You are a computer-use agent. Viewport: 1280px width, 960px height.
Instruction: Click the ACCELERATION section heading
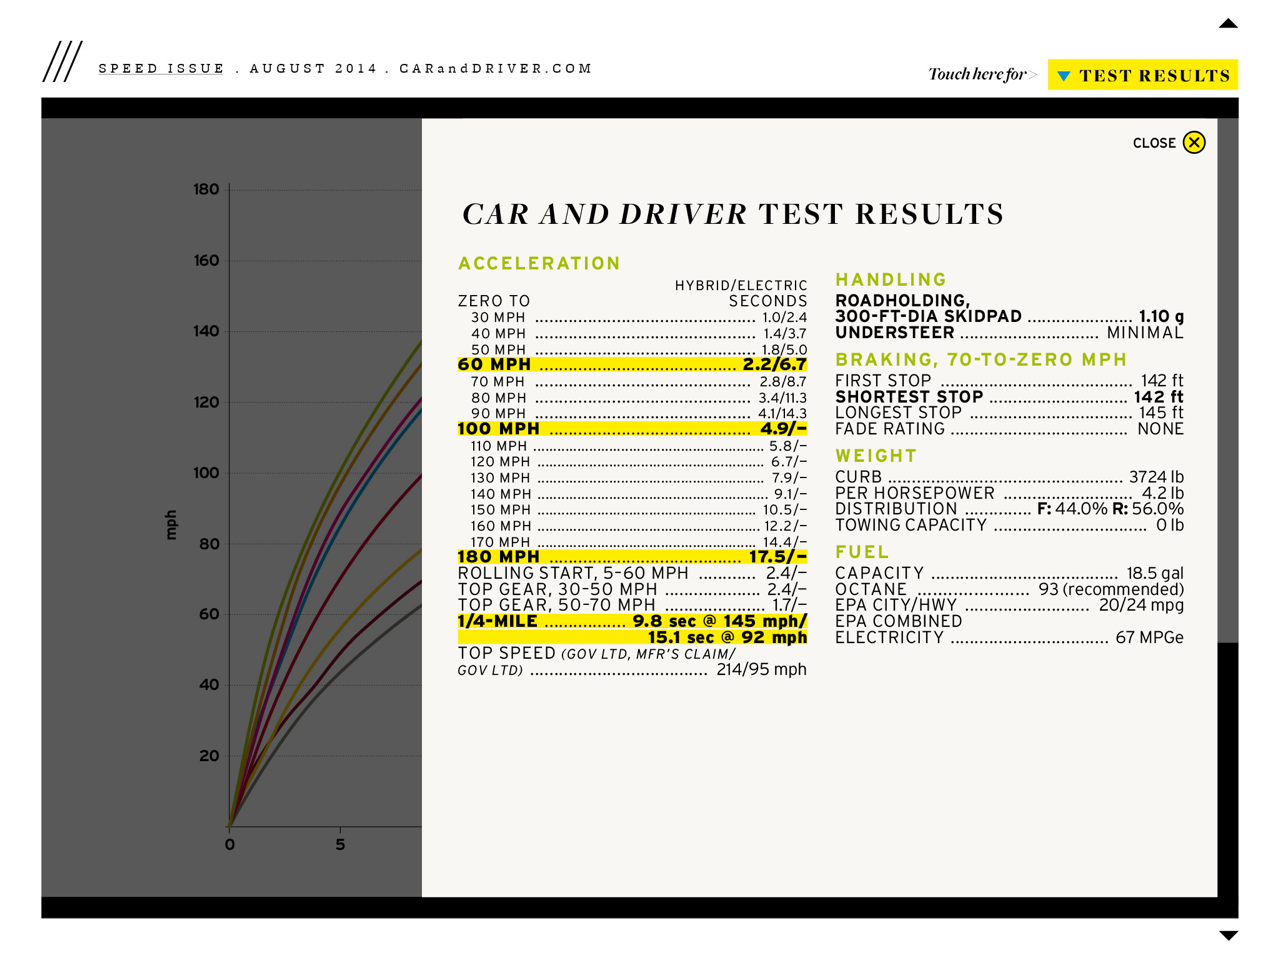coord(539,264)
